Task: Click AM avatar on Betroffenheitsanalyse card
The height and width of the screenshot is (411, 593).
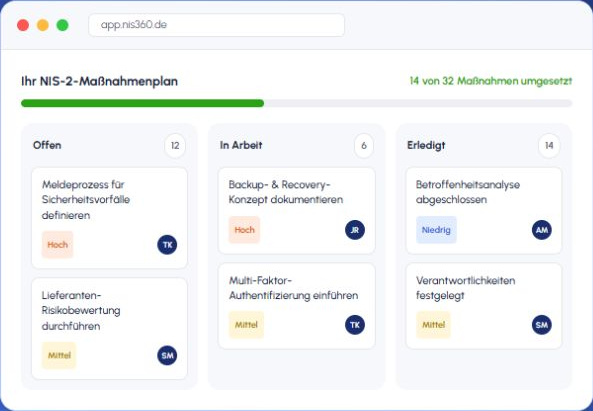Action: pos(542,230)
